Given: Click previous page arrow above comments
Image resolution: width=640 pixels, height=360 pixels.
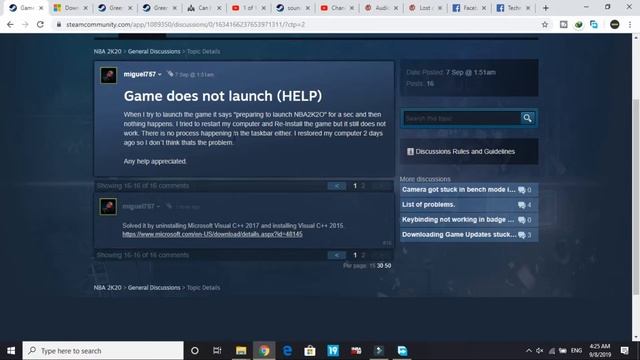Looking at the screenshot, I should [x=337, y=186].
